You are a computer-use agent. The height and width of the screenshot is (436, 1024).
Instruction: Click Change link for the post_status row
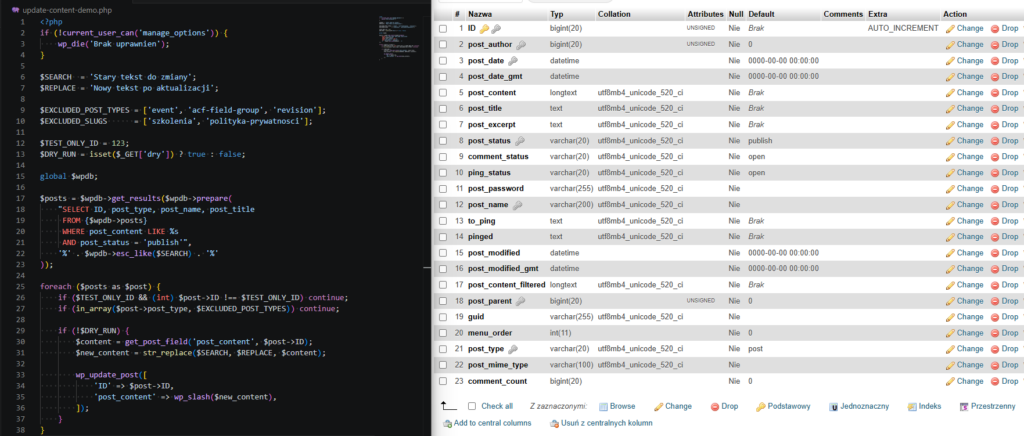pyautogui.click(x=970, y=140)
